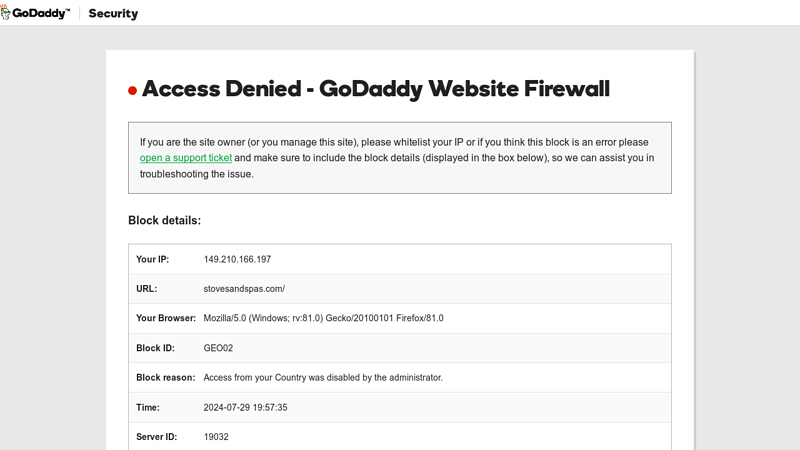Click the GoDaddy logo icon

coord(5,13)
